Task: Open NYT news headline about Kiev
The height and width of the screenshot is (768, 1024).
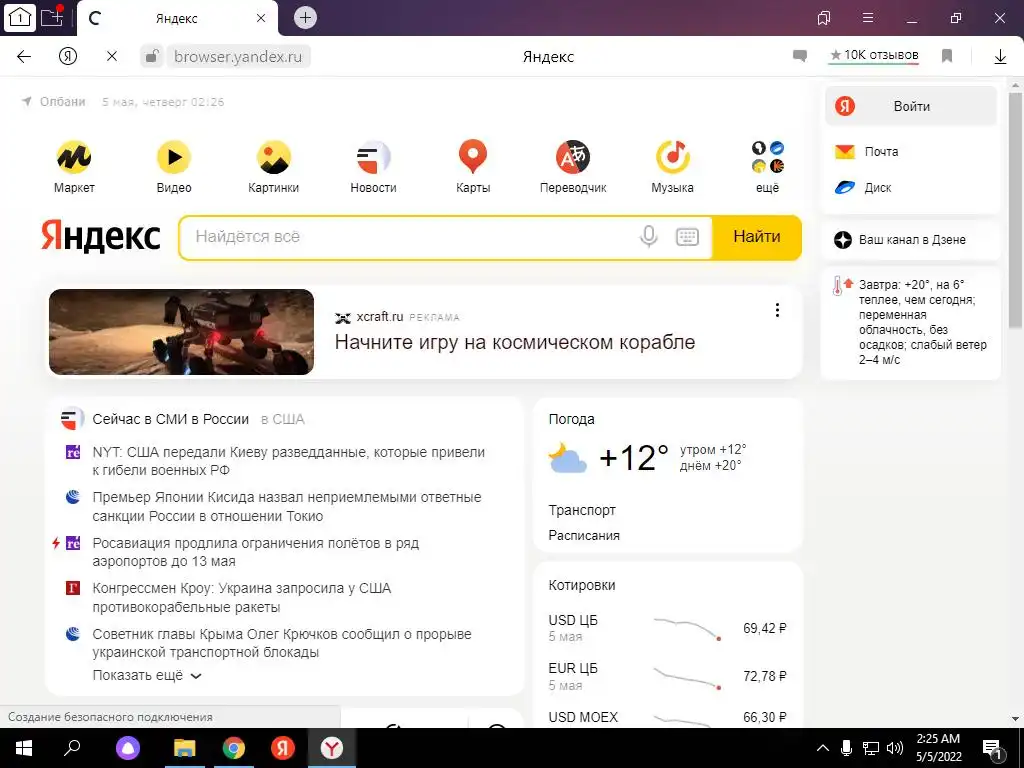Action: click(289, 461)
